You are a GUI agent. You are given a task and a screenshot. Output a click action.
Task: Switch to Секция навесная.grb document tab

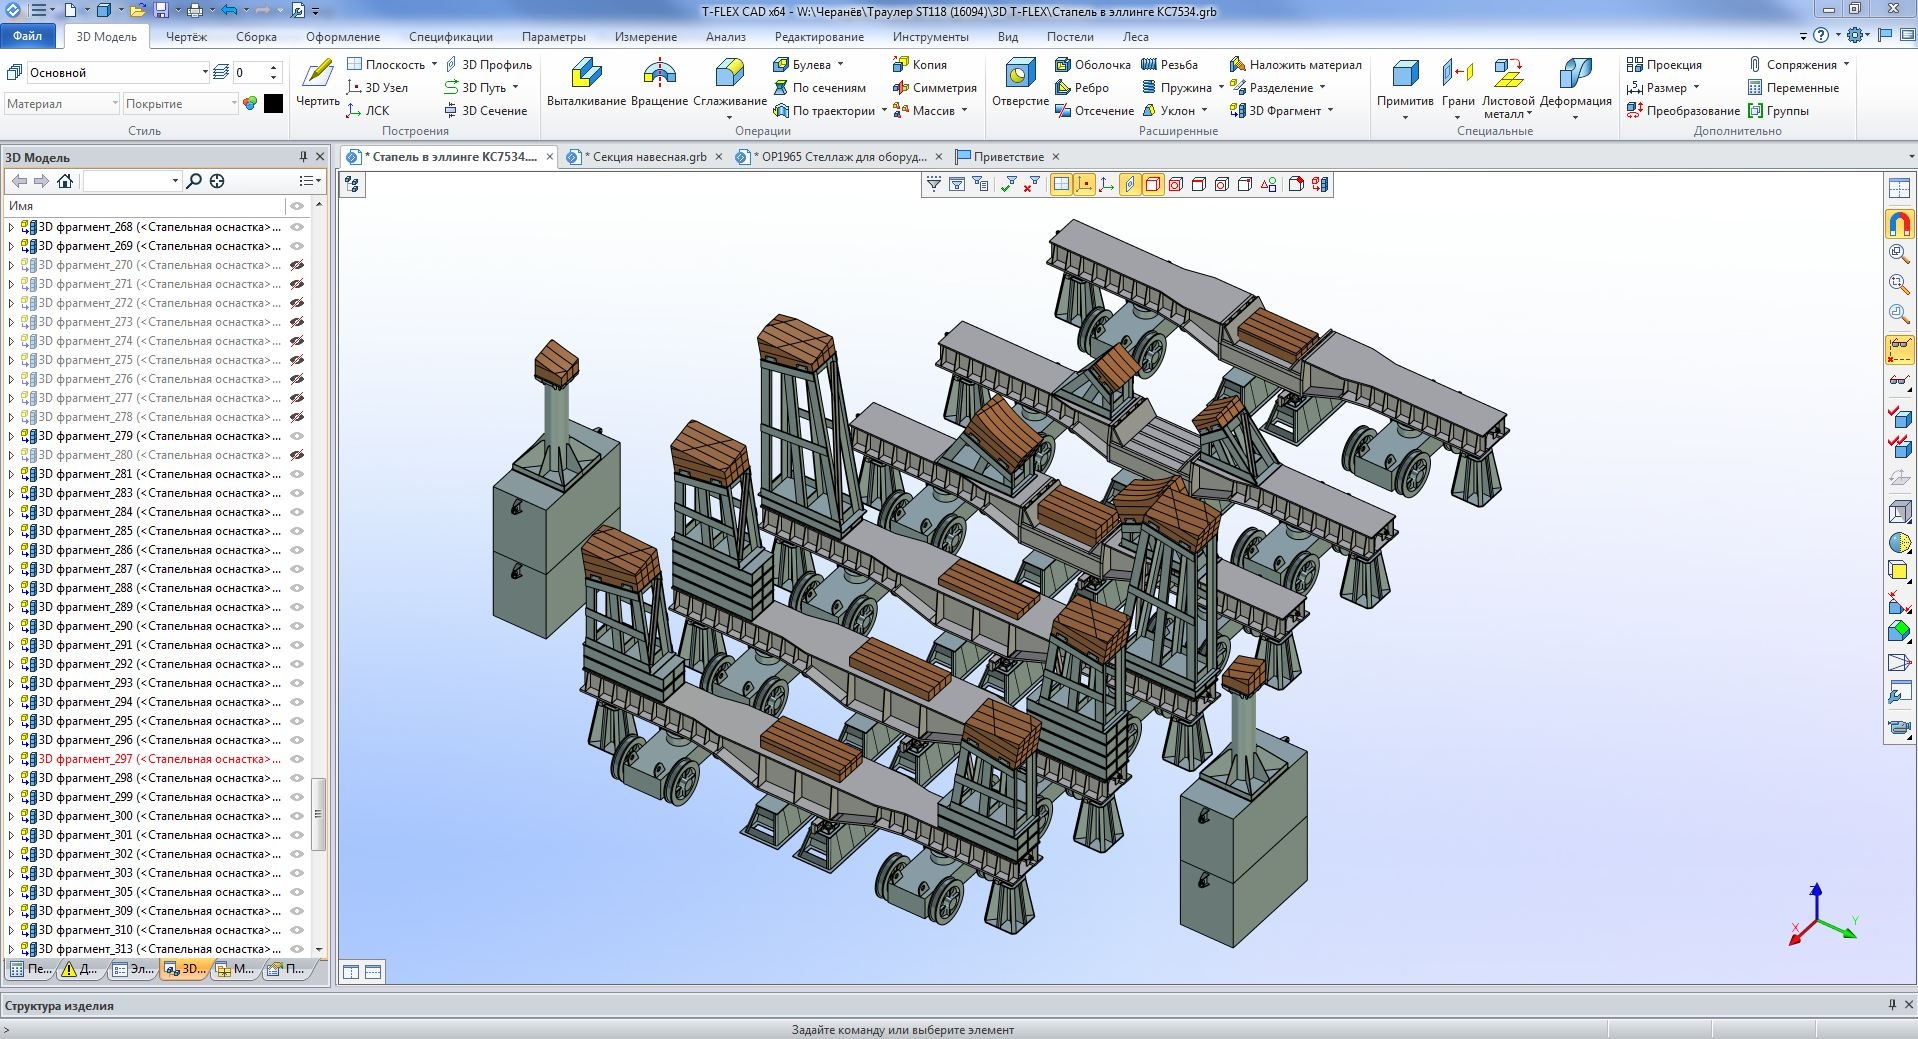click(644, 157)
